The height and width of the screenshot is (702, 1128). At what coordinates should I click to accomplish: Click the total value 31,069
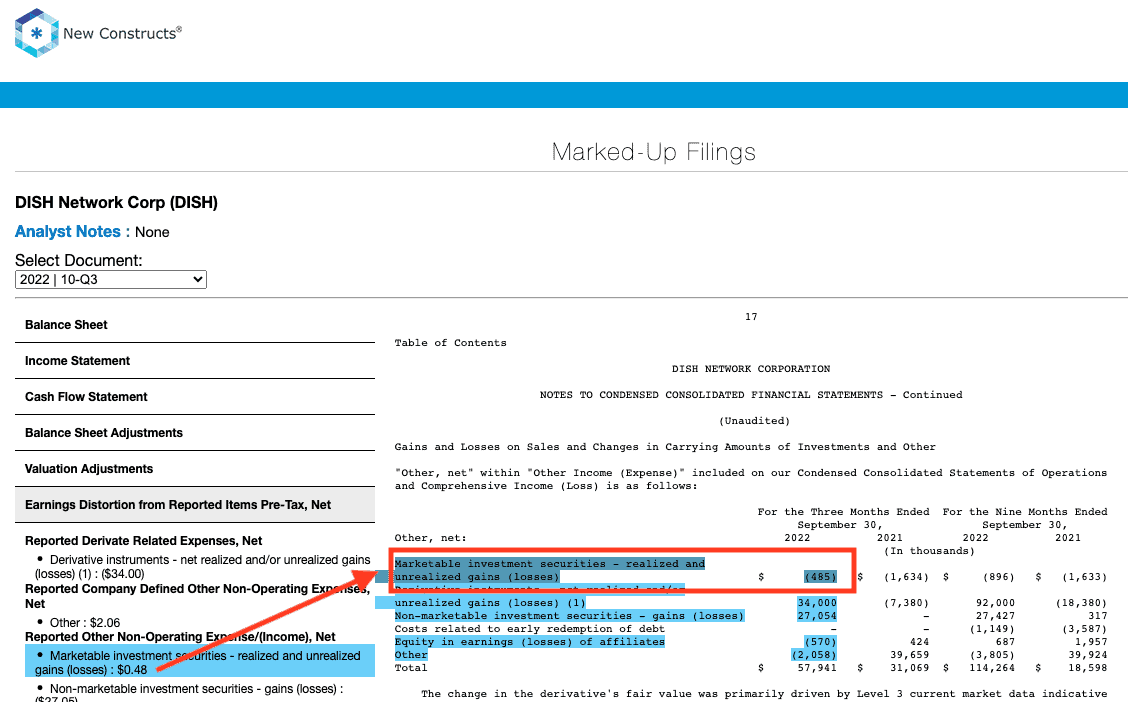[909, 667]
